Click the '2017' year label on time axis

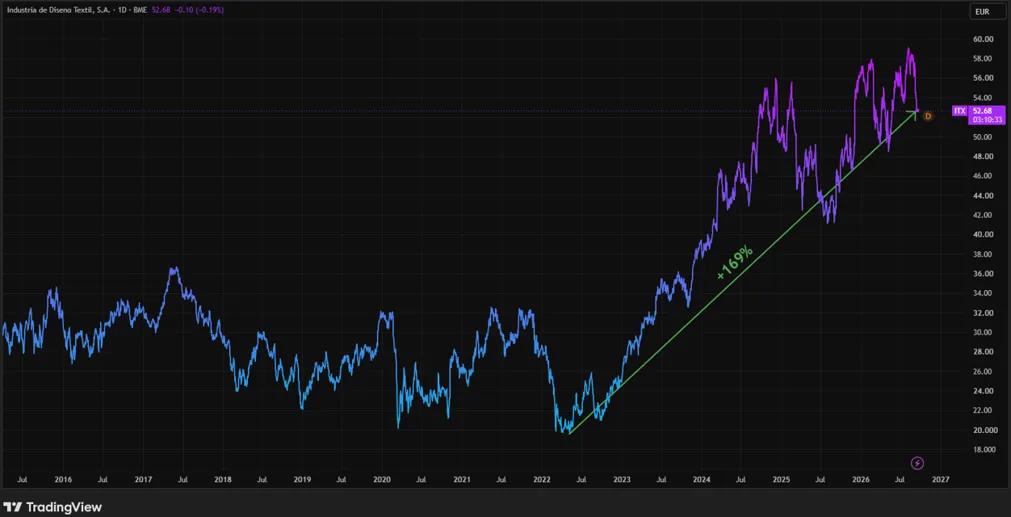(143, 480)
